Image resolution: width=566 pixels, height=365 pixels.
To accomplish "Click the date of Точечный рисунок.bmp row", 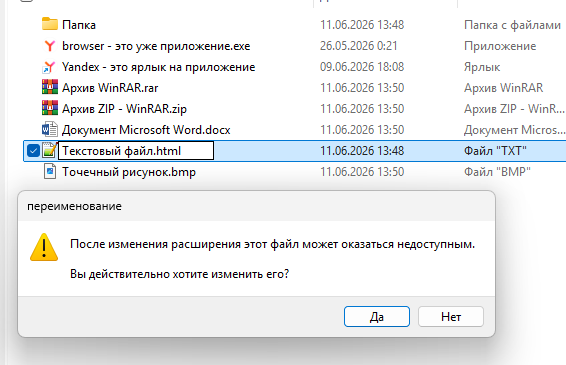I will (x=362, y=171).
